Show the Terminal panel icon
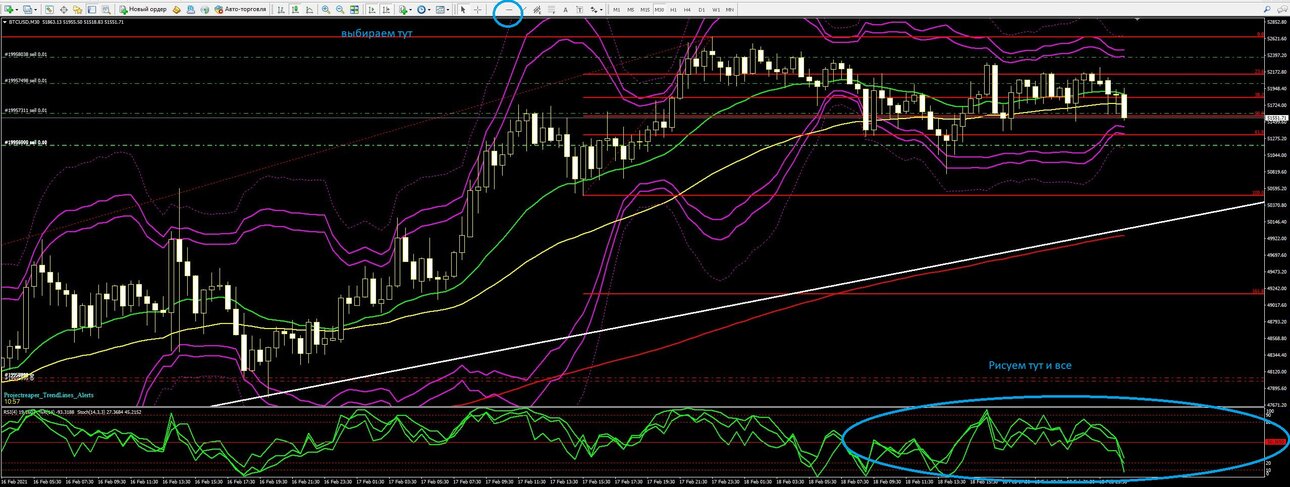 (92, 9)
